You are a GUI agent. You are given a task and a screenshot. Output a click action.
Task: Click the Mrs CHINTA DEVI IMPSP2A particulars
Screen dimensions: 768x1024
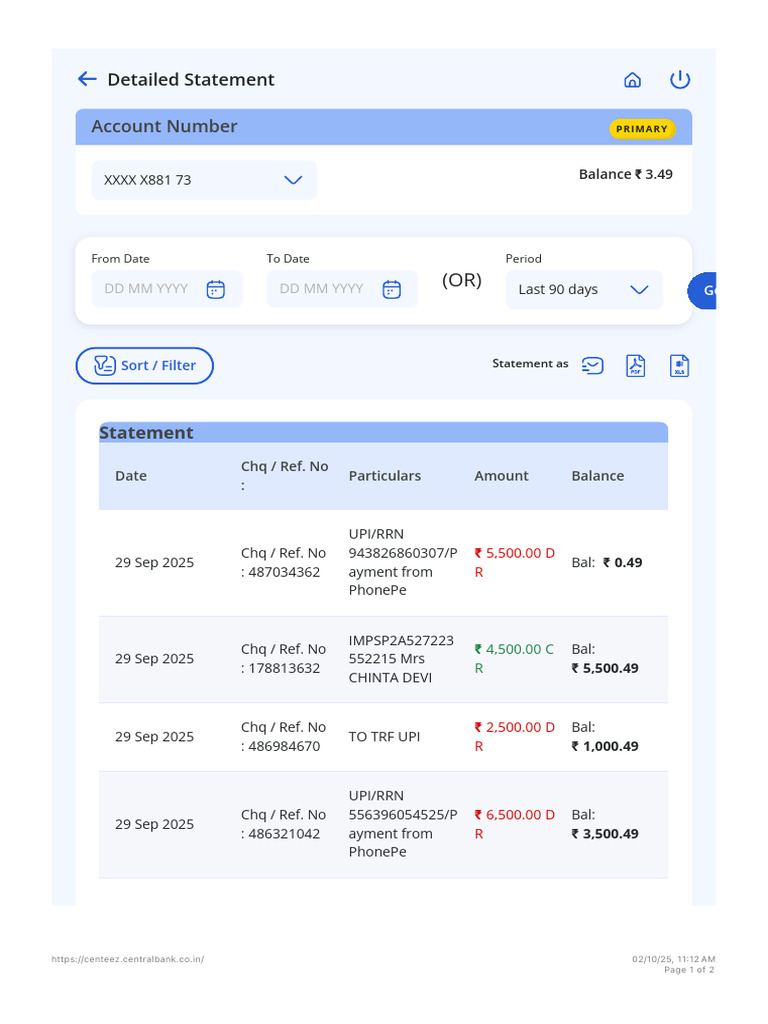(x=401, y=658)
